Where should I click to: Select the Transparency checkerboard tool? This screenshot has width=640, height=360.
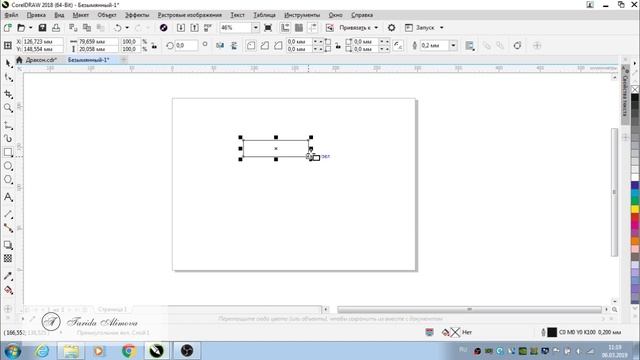click(x=8, y=258)
